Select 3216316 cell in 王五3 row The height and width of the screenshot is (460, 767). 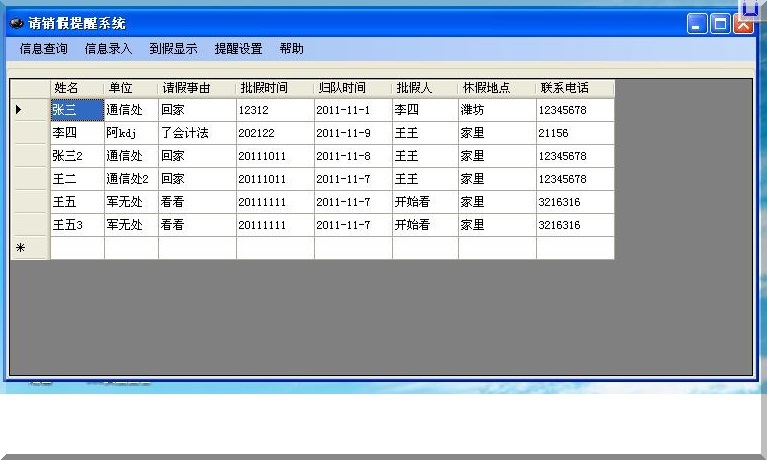(575, 225)
